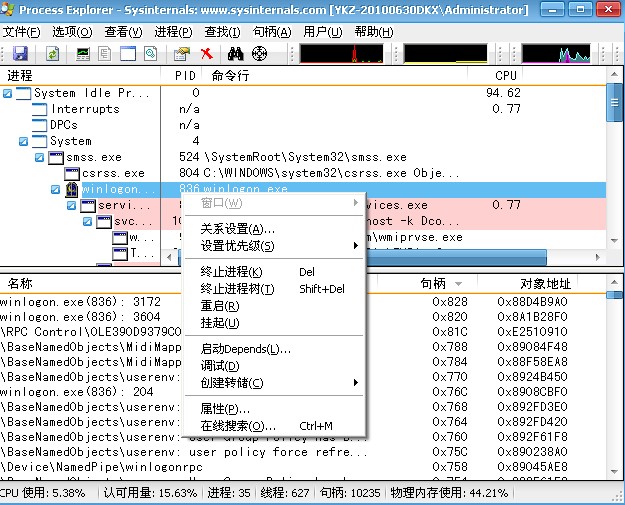Open the 查找(I) menu
The image size is (625, 505).
222,31
